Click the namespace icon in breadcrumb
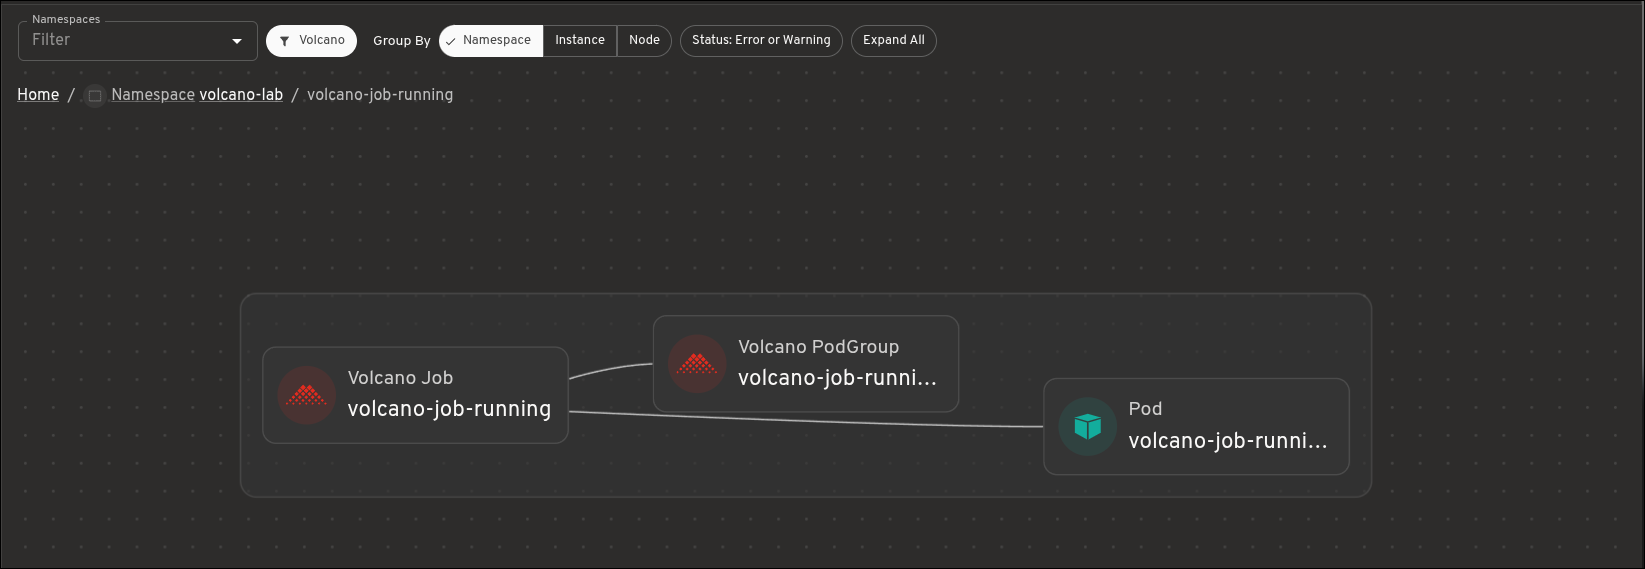Viewport: 1645px width, 569px height. tap(95, 96)
